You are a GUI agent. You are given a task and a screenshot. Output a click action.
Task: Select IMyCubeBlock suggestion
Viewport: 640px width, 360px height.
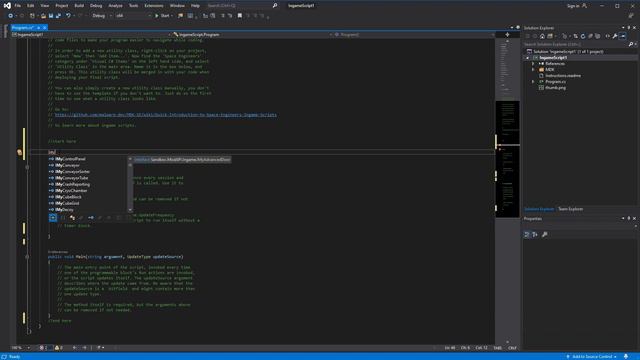point(68,197)
